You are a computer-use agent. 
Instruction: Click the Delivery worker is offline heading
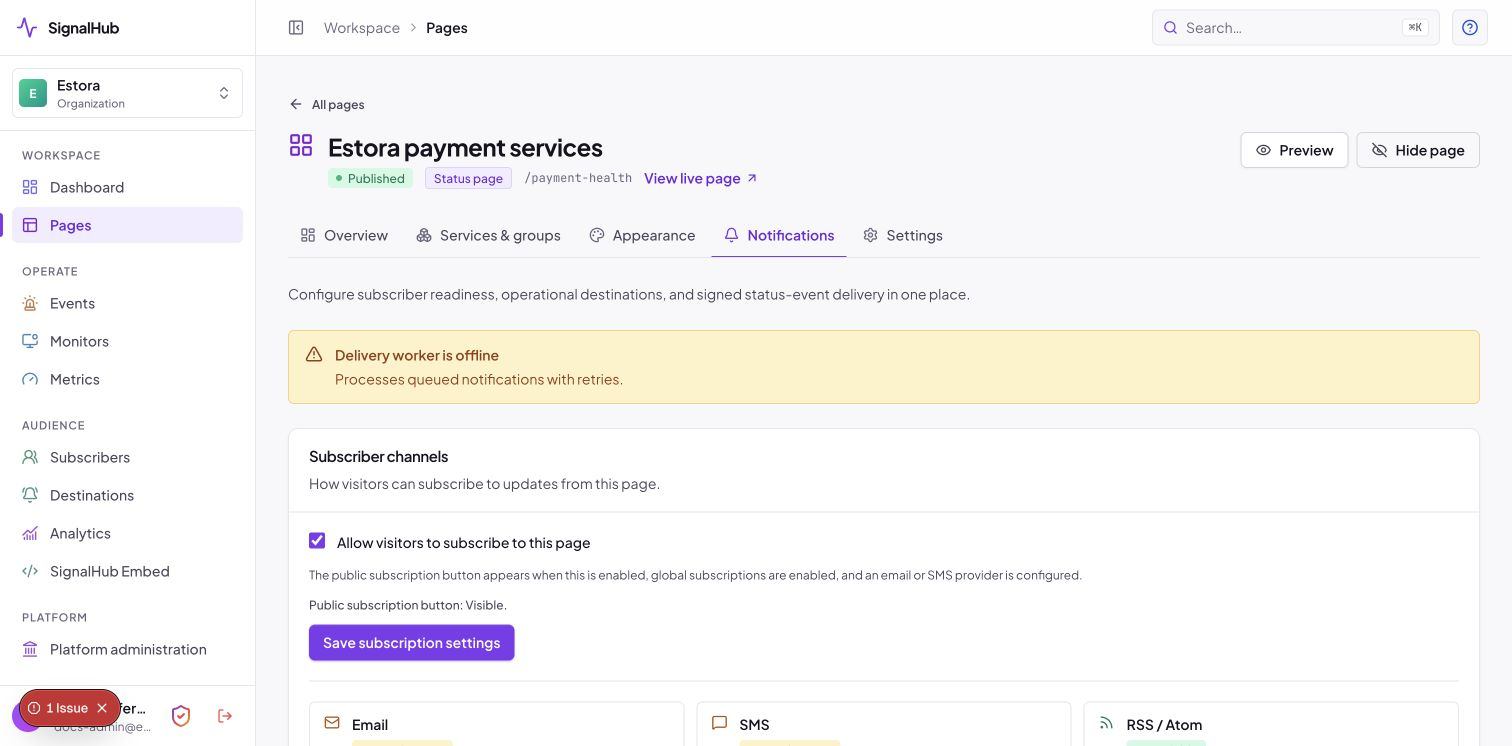tap(417, 355)
